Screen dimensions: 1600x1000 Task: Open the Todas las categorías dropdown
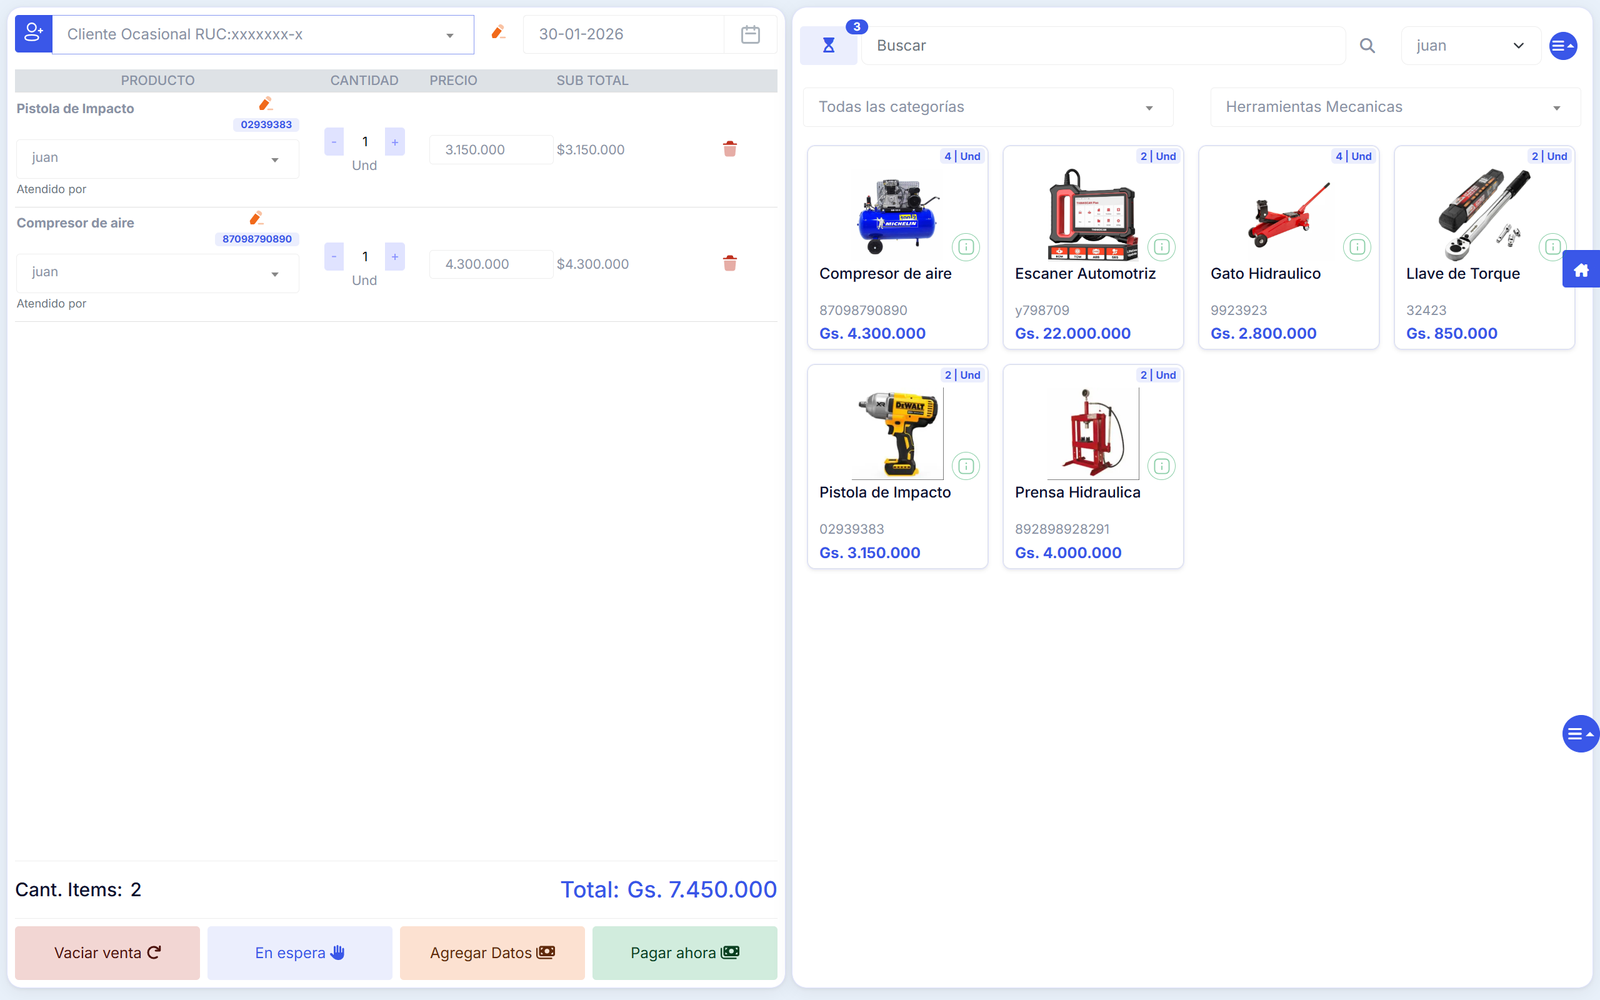[987, 107]
